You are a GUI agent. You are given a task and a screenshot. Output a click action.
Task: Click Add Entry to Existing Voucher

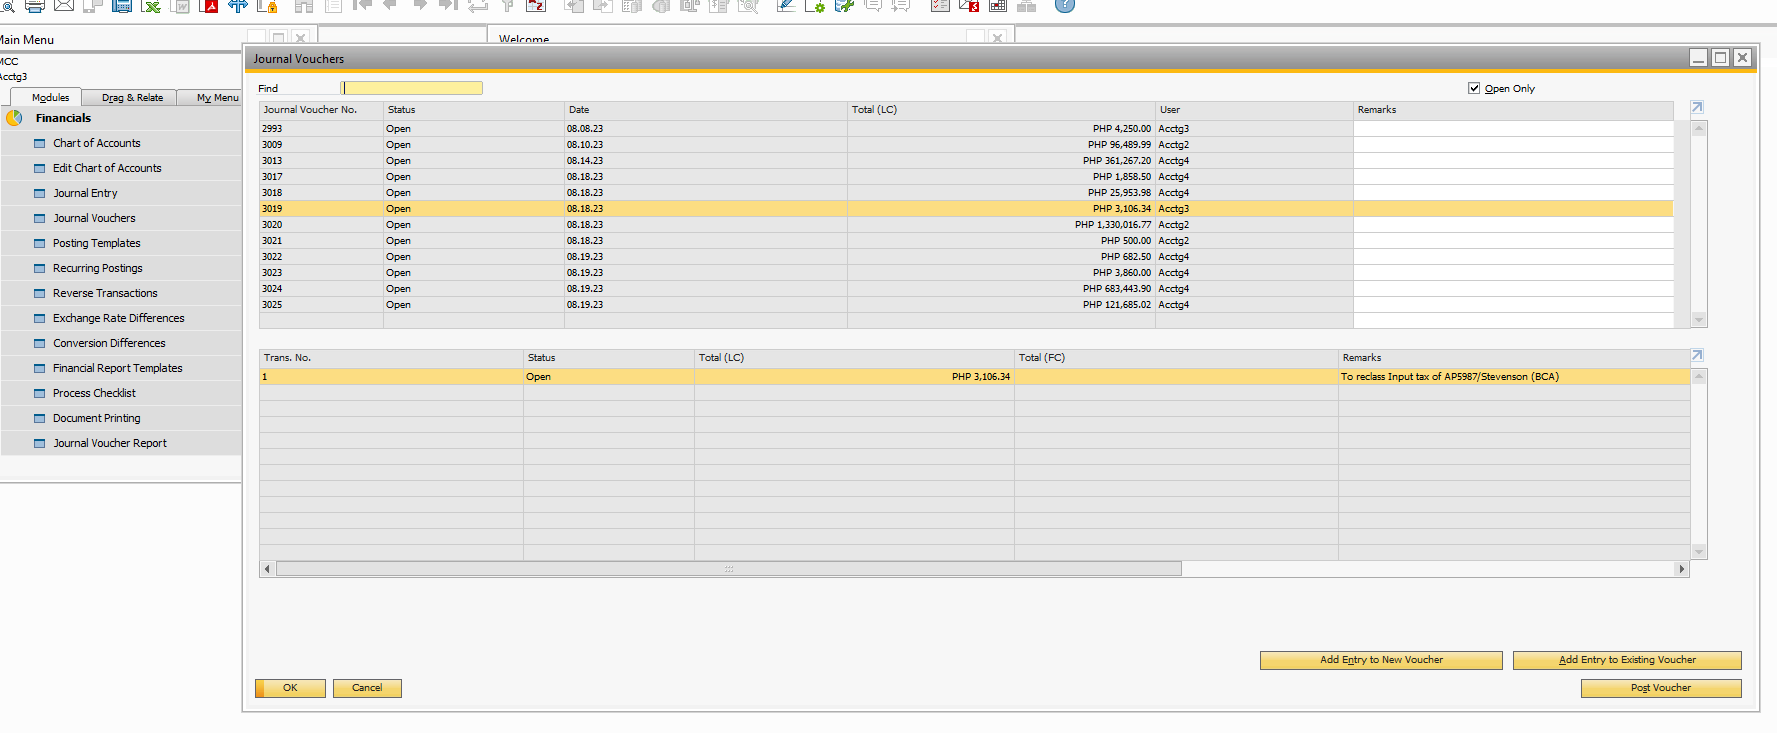tap(1627, 660)
